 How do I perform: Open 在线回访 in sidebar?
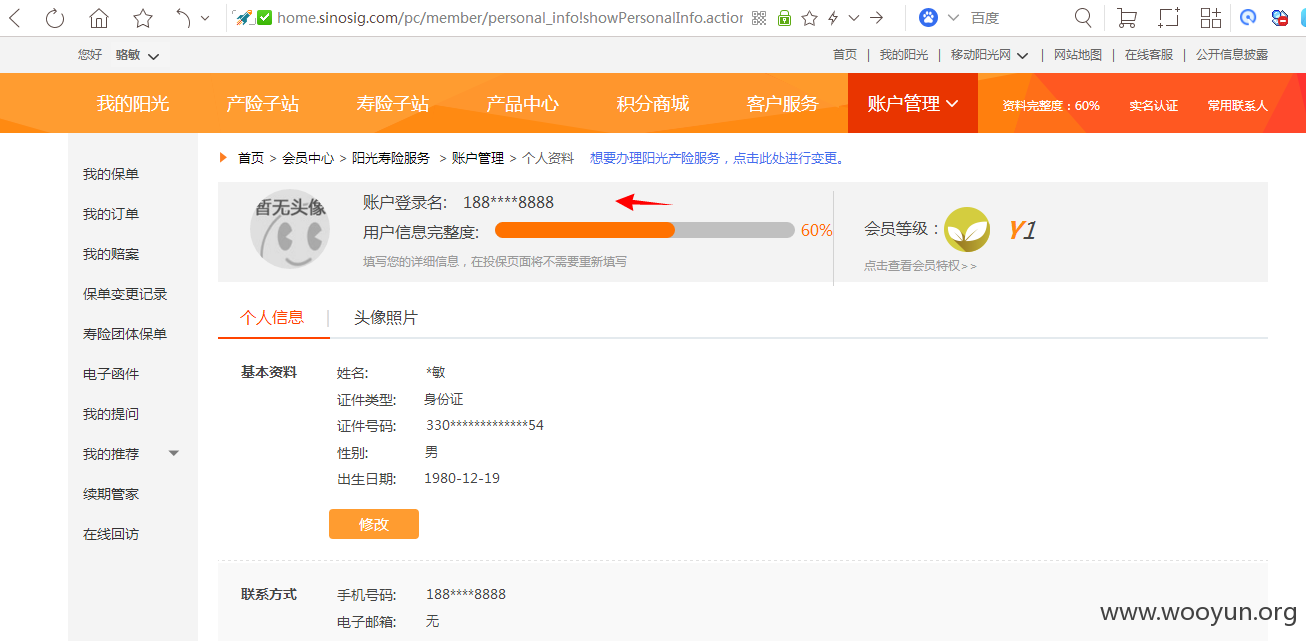coord(111,534)
